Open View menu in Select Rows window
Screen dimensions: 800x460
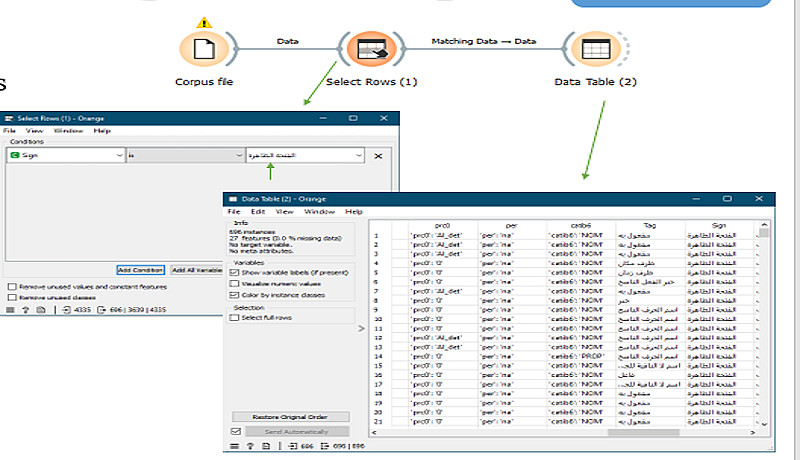(34, 131)
